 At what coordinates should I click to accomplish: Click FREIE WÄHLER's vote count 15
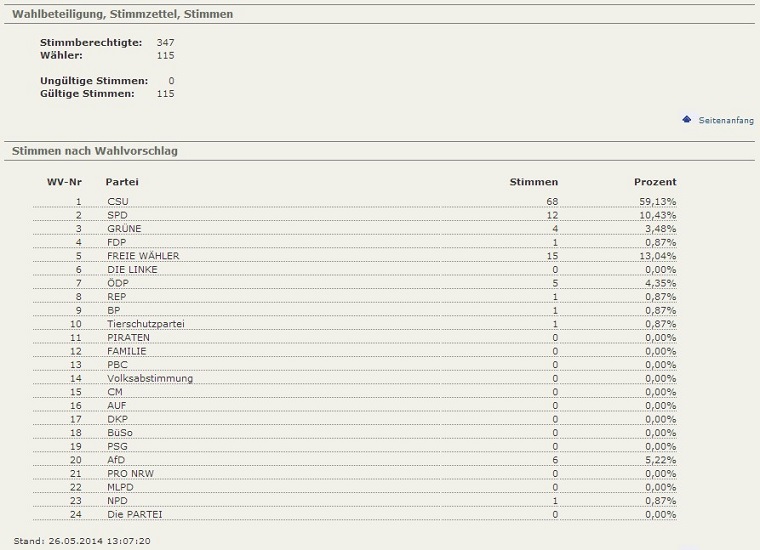(x=552, y=256)
